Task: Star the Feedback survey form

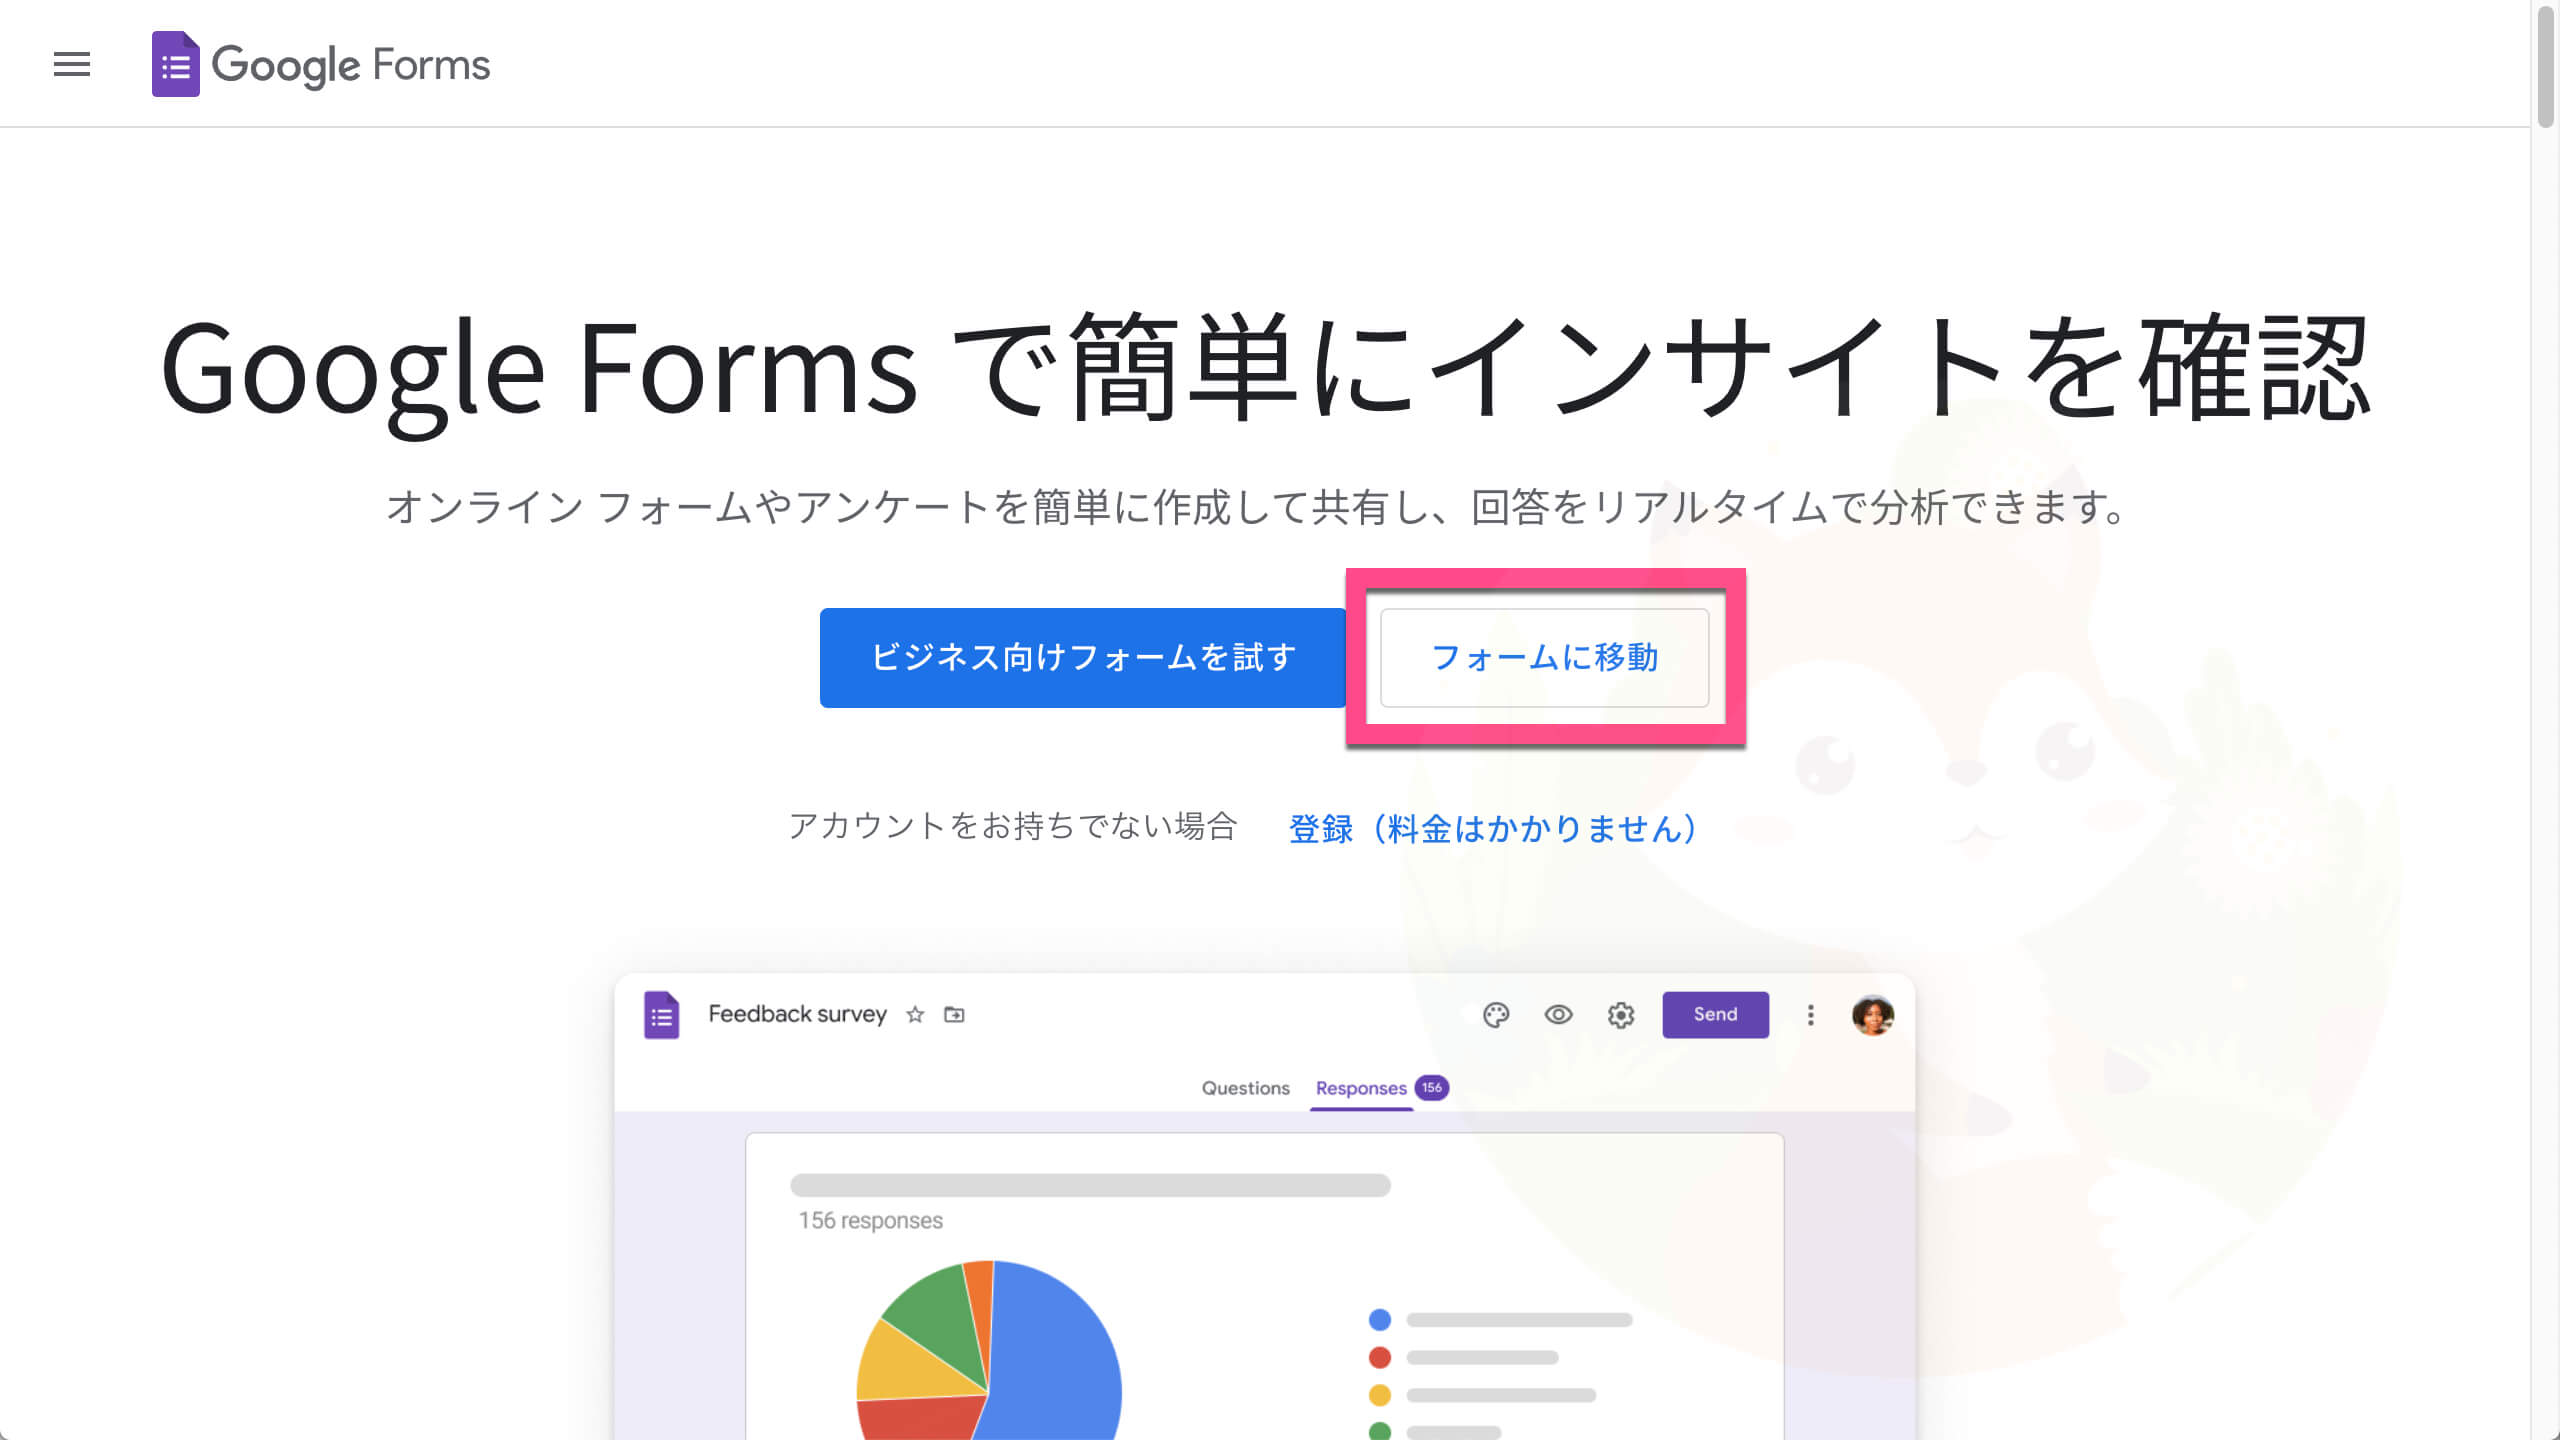Action: pos(915,1015)
